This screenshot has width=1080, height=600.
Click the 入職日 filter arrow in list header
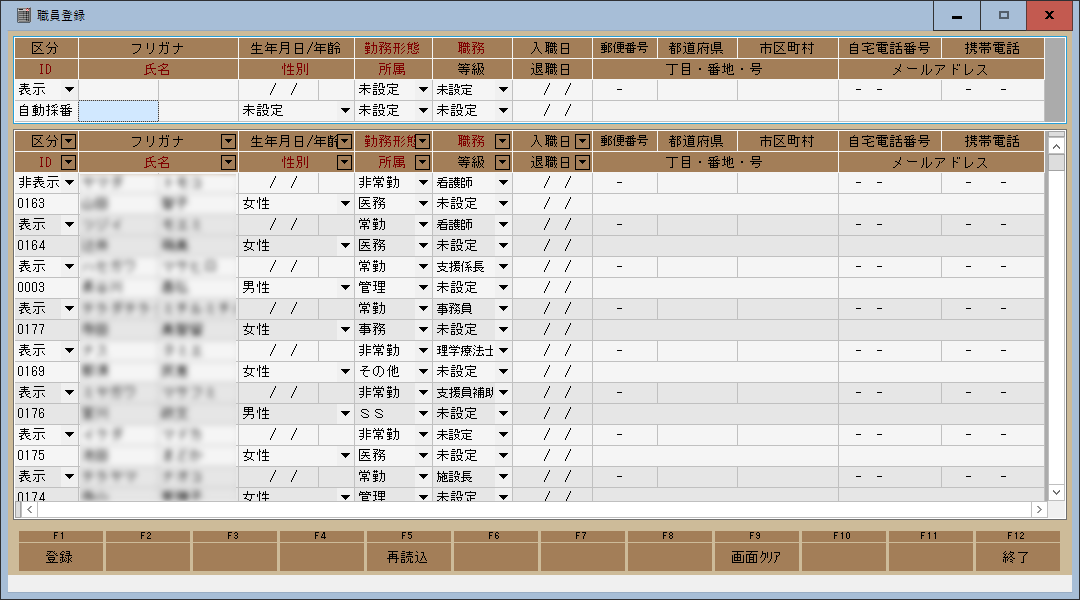[582, 142]
